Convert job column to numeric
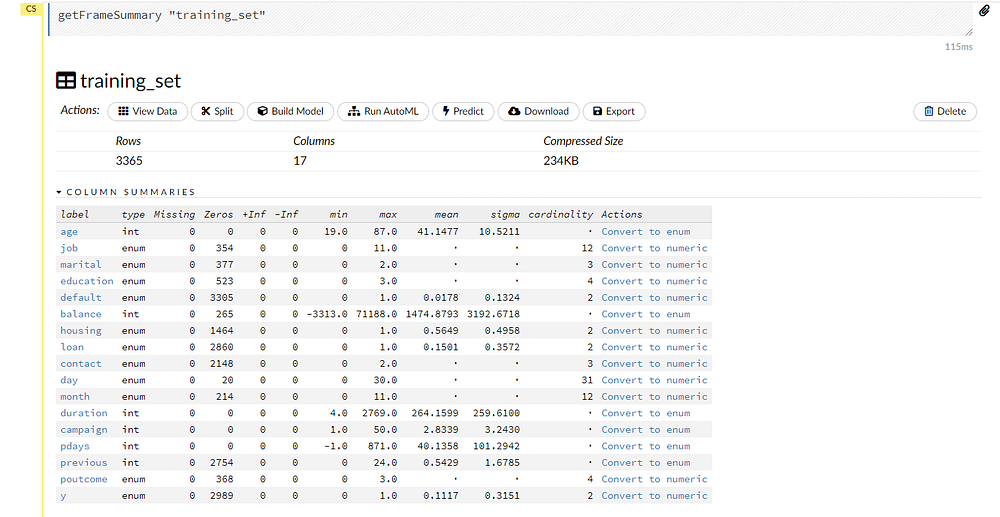This screenshot has height=517, width=1000. [x=654, y=248]
